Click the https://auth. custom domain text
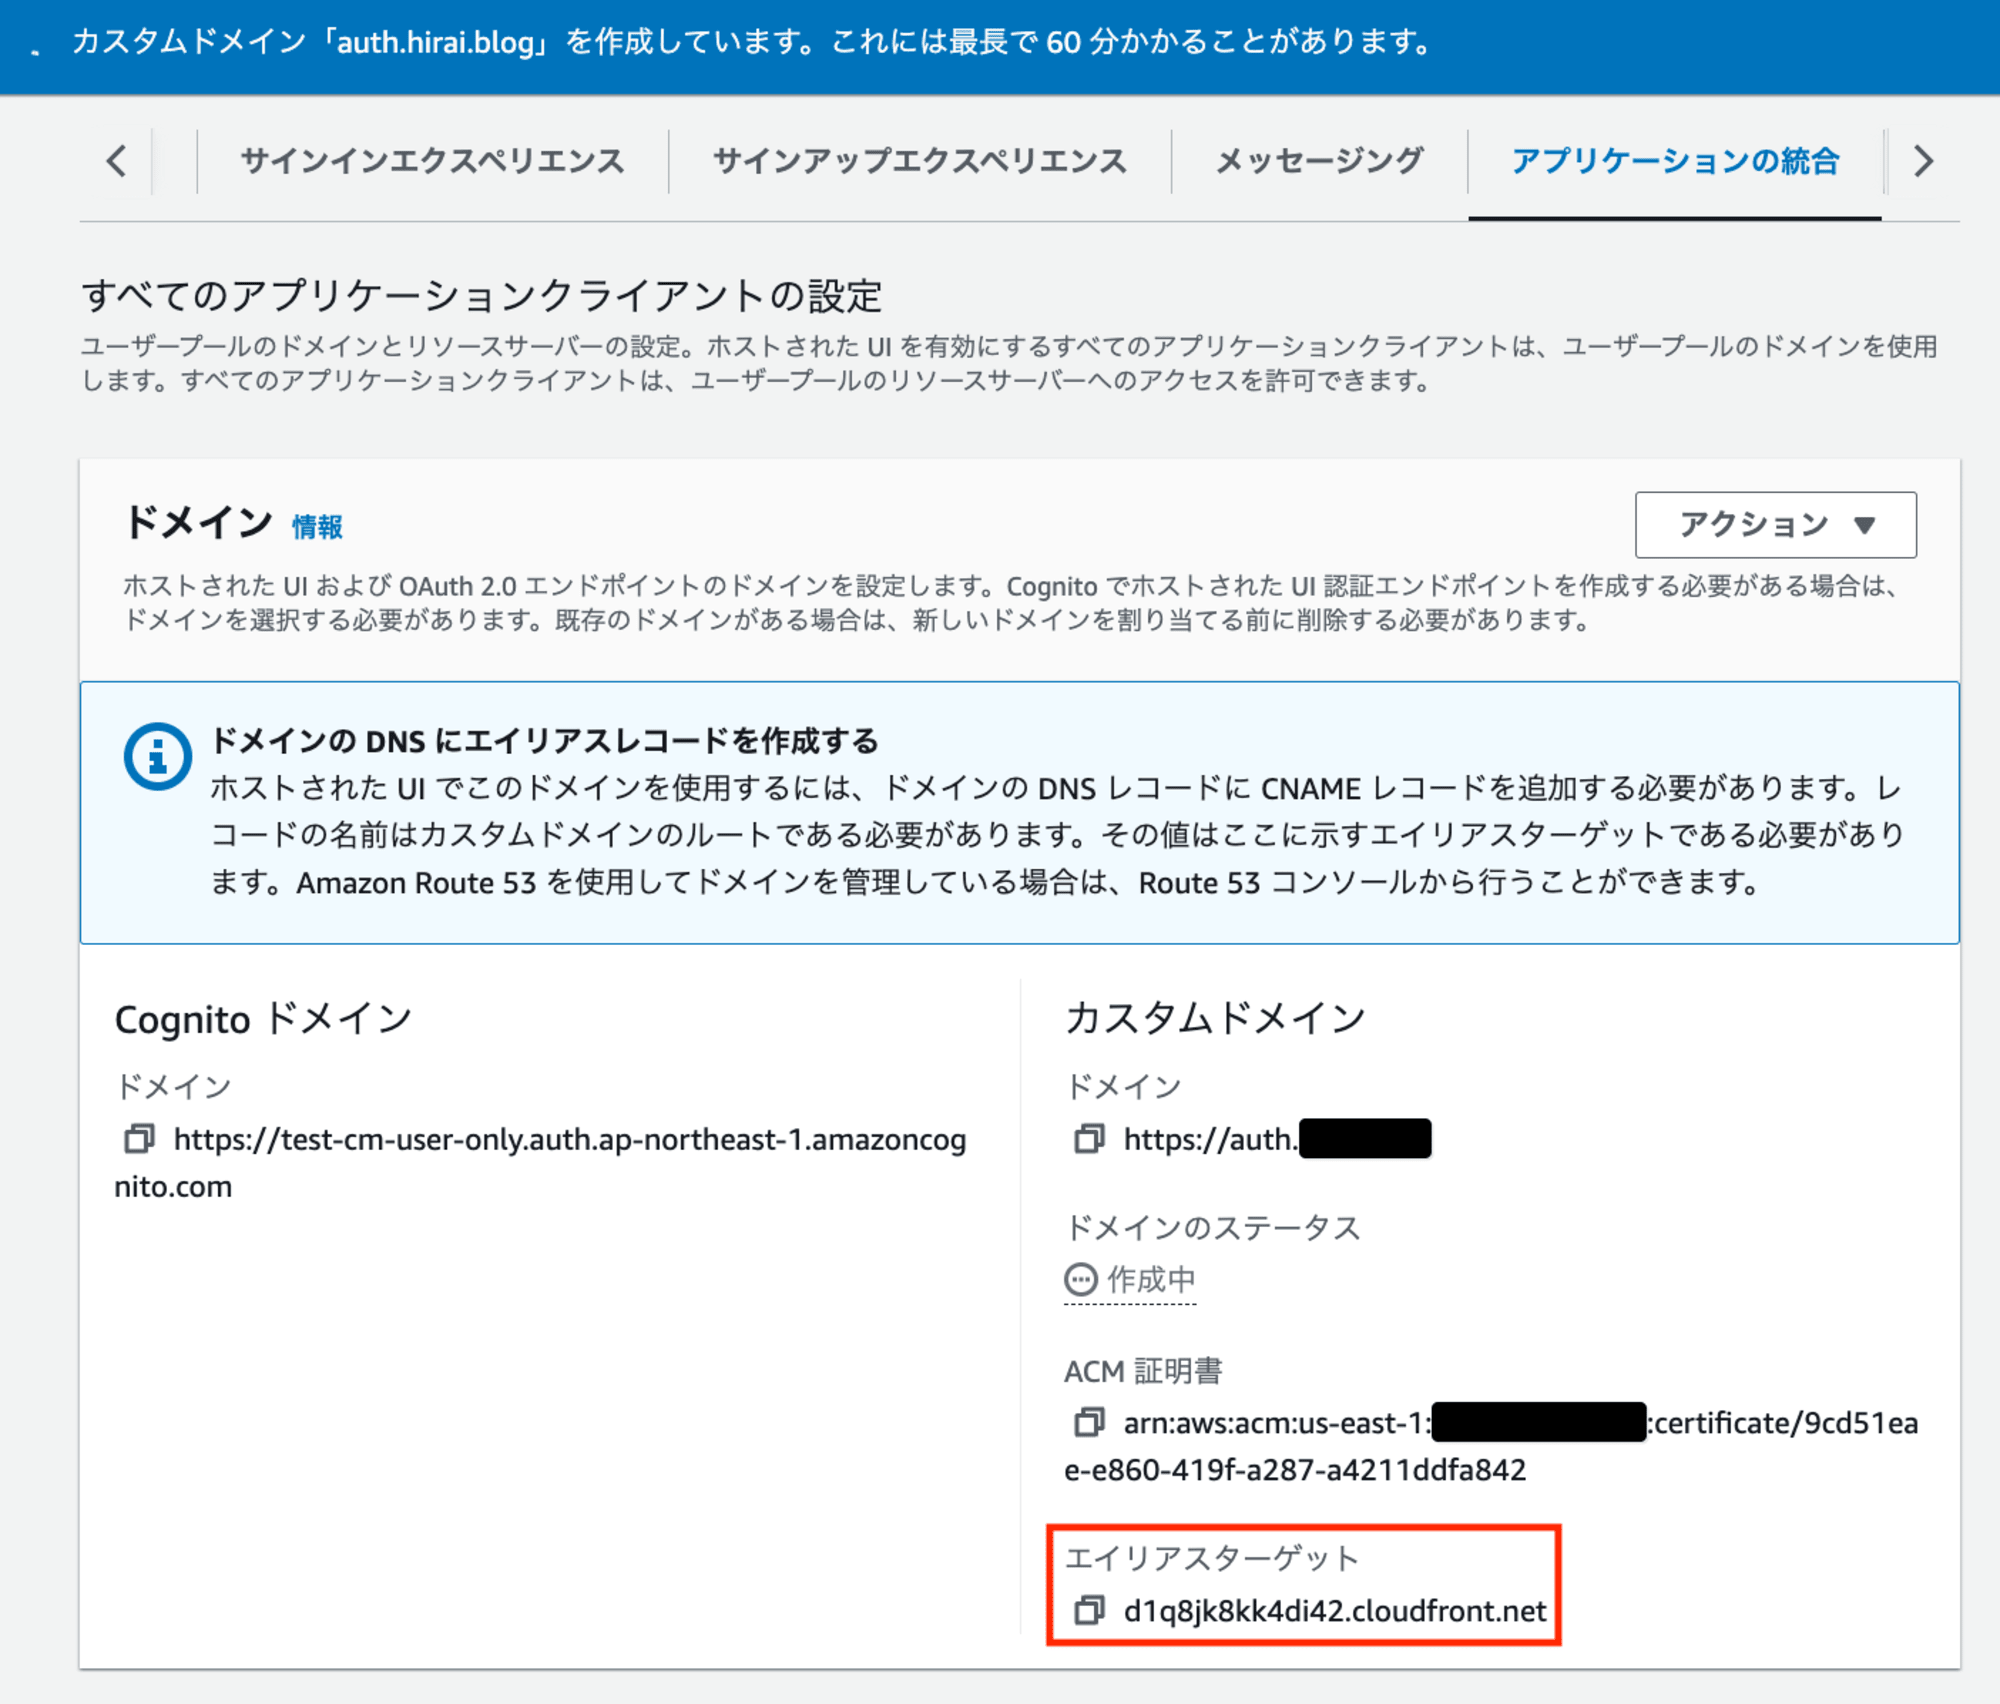This screenshot has width=2000, height=1704. (x=1210, y=1139)
